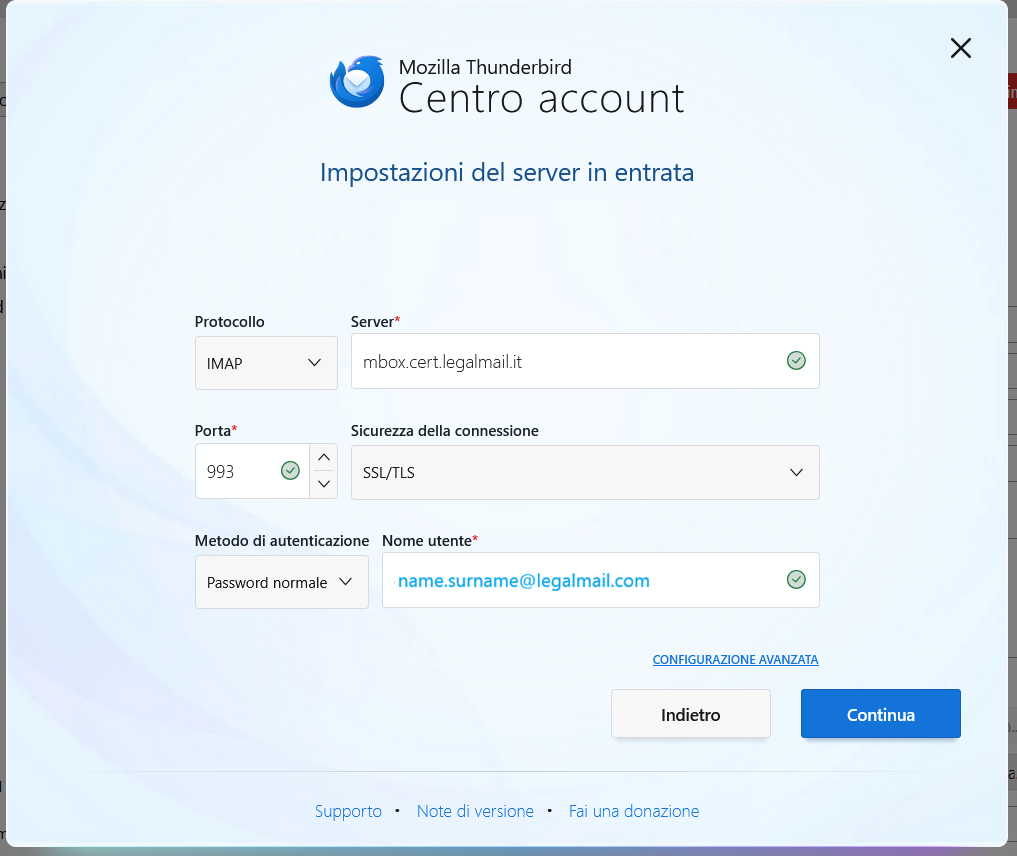Screen dimensions: 1017x856
Task: Close the Centro account dialog
Action: [x=960, y=48]
